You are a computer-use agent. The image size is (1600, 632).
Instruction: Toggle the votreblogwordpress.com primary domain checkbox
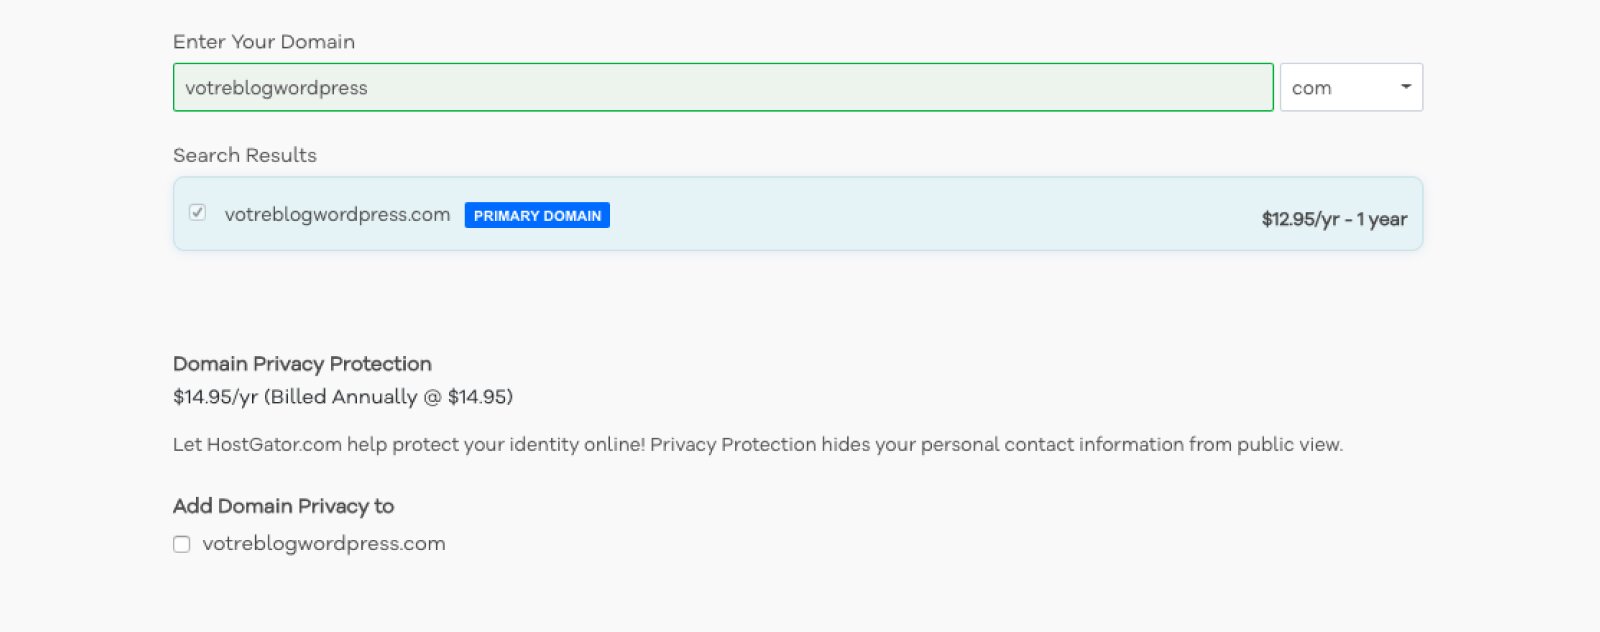(x=198, y=212)
